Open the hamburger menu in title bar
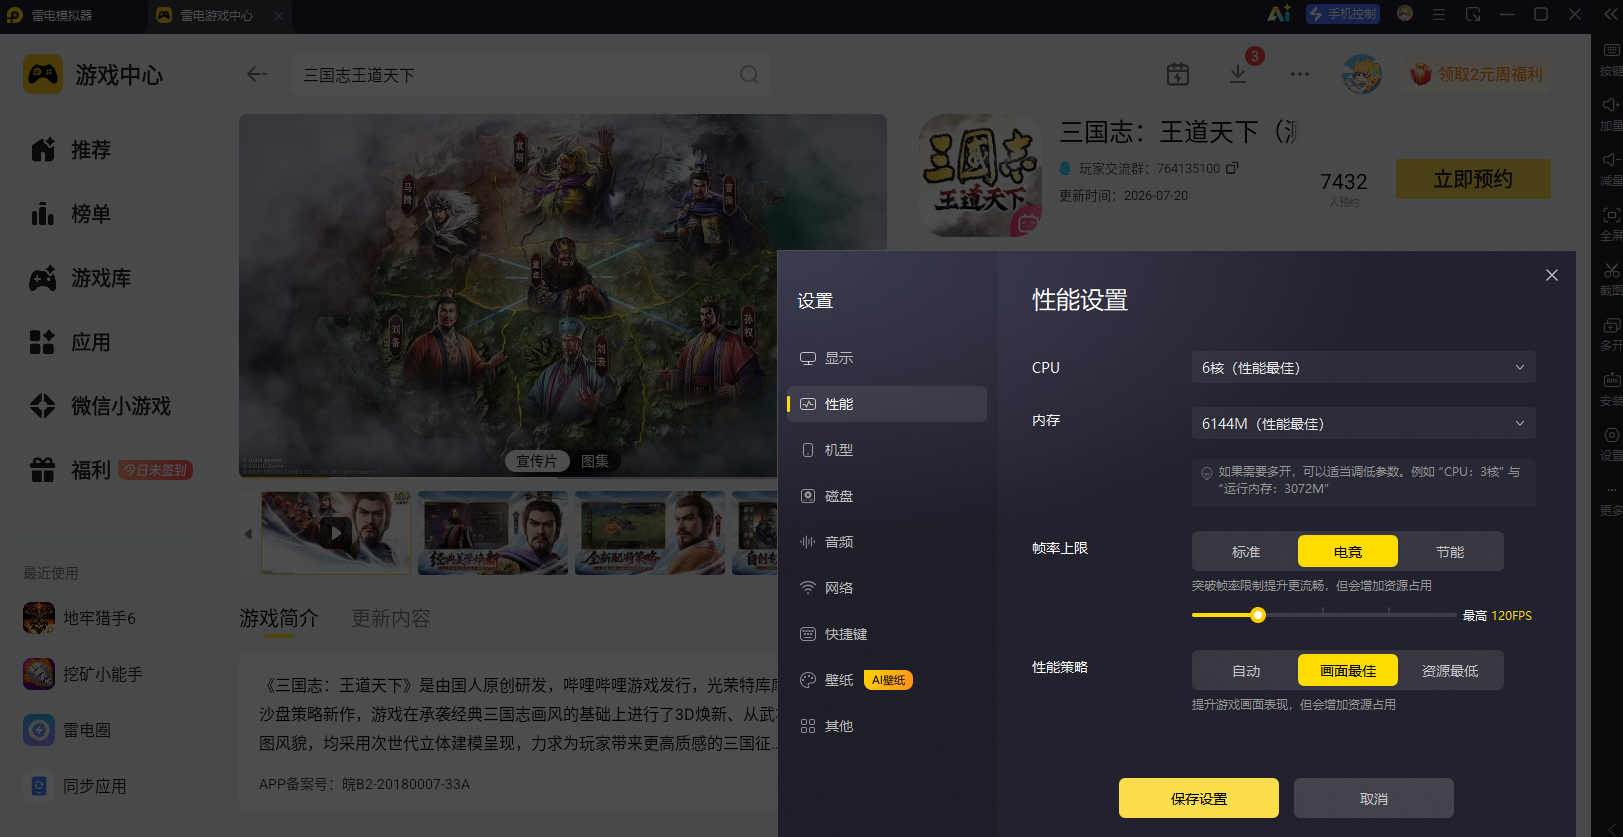1623x837 pixels. click(1439, 14)
